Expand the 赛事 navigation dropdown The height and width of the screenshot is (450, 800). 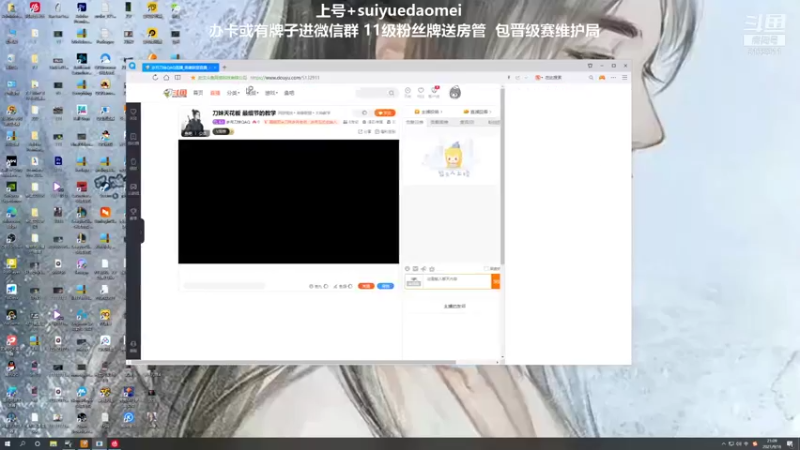click(x=252, y=93)
